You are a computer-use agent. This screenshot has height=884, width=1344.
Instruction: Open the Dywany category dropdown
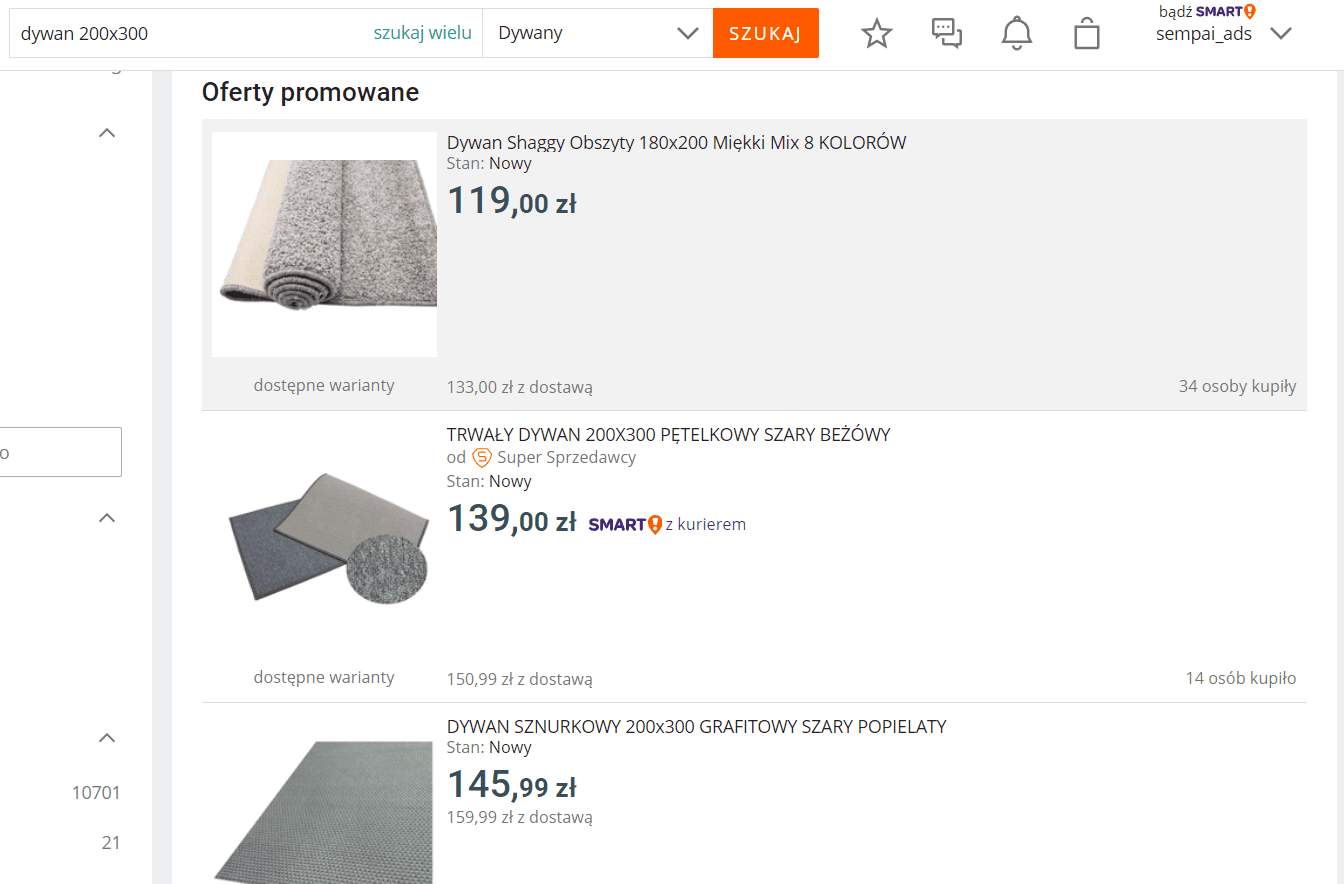[598, 33]
